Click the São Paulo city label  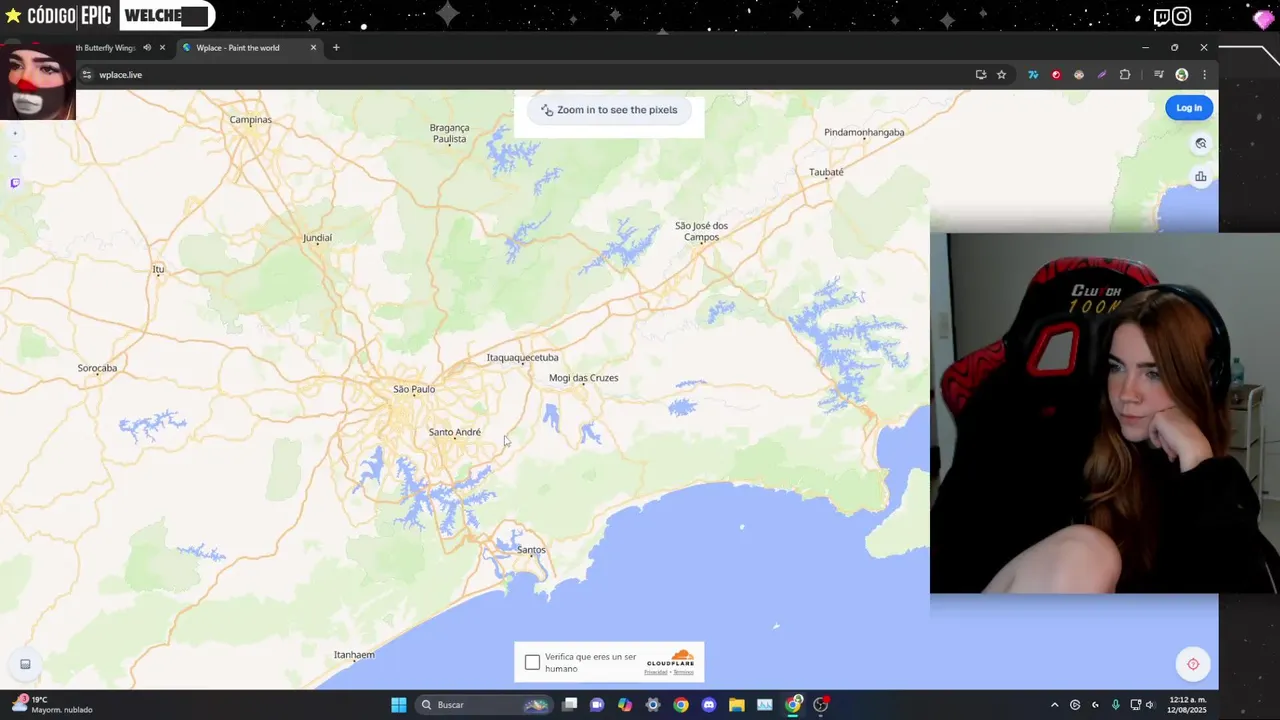(414, 389)
